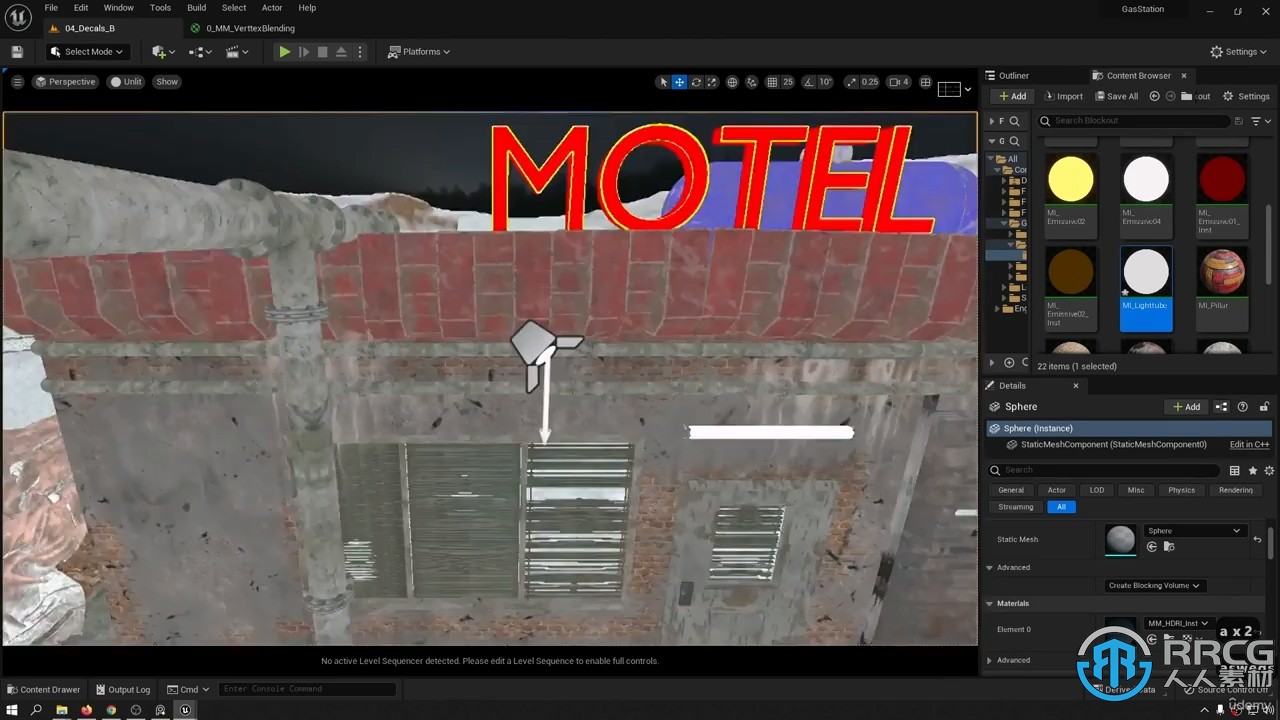Select the MI_Lighttube asset
1280x720 pixels.
pyautogui.click(x=1146, y=288)
